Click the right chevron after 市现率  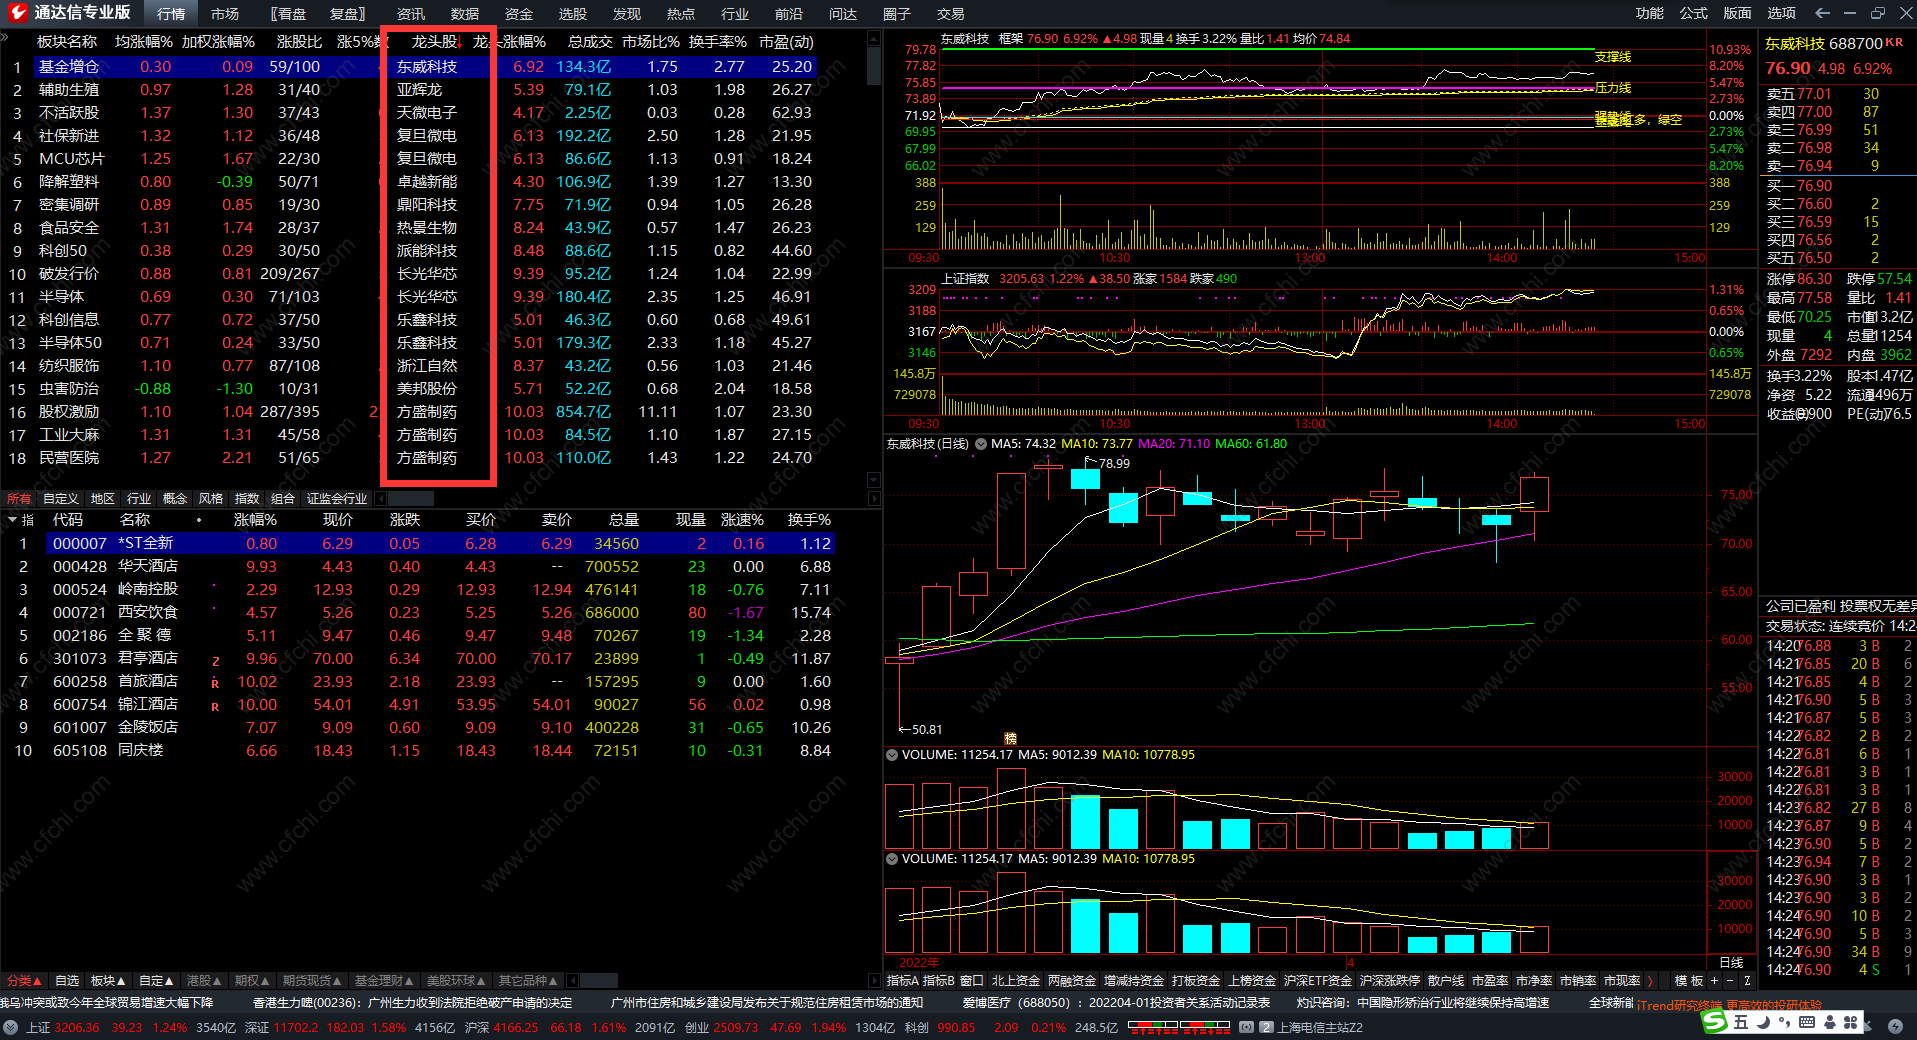(1649, 981)
